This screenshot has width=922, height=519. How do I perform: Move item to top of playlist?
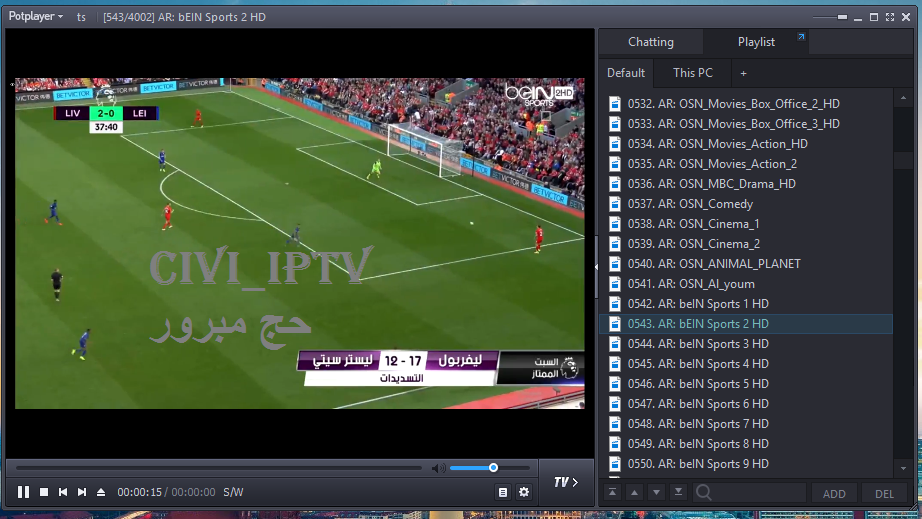click(612, 492)
